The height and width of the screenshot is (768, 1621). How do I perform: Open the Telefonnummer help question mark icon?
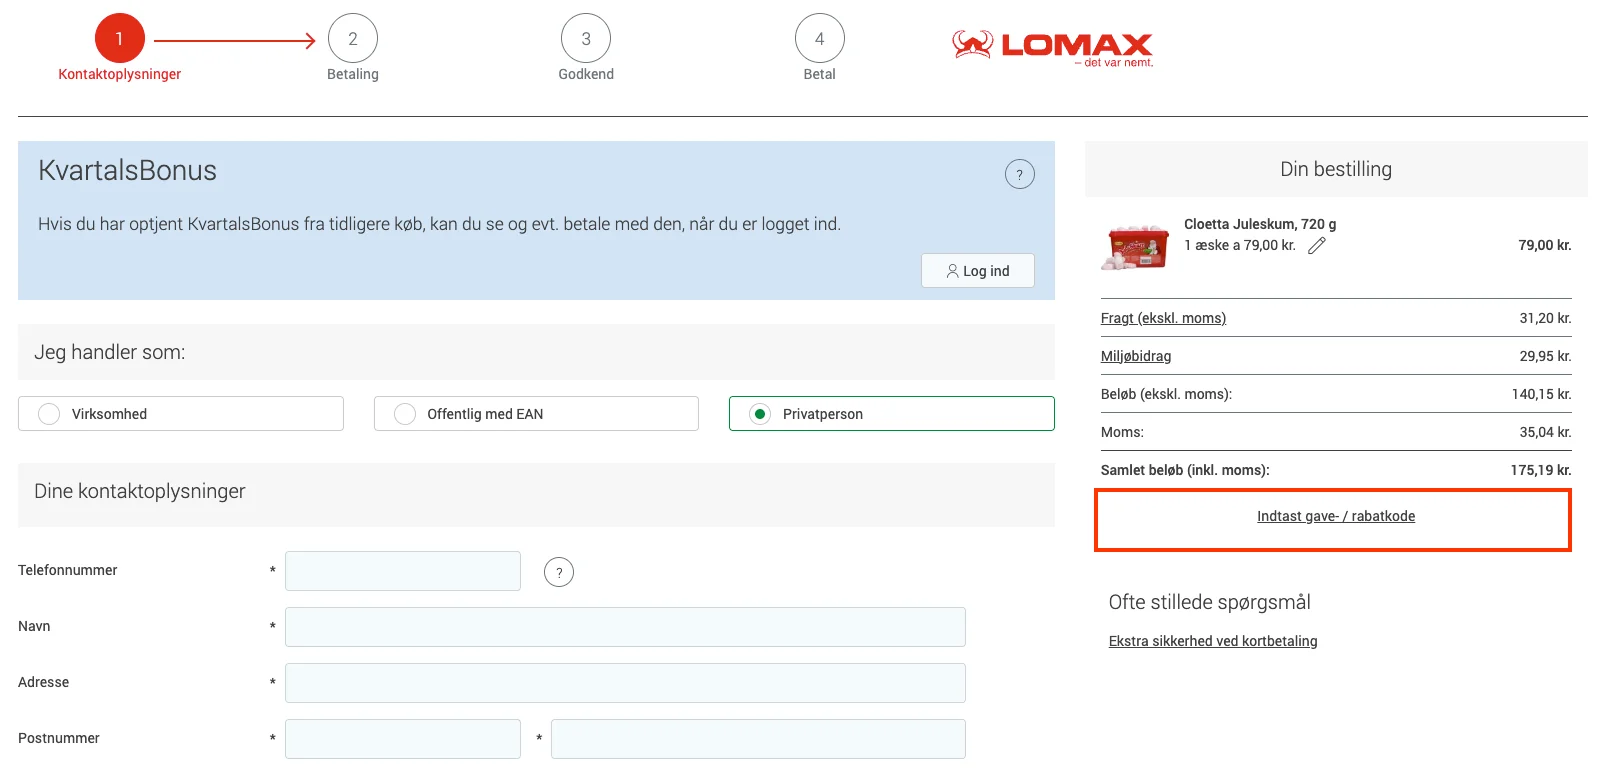point(559,572)
